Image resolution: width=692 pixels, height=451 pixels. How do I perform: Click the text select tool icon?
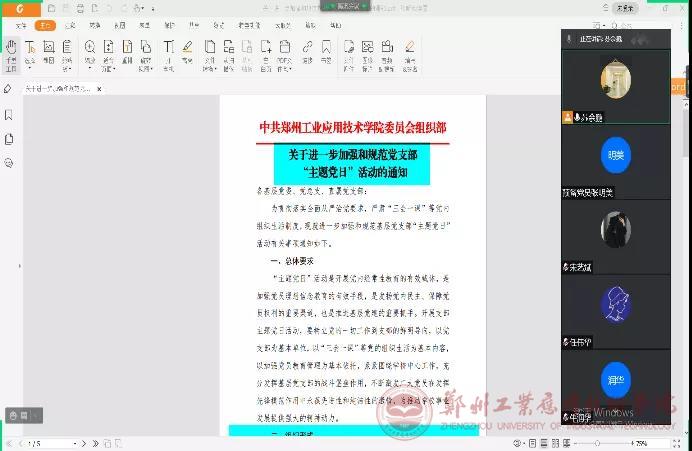(29, 51)
